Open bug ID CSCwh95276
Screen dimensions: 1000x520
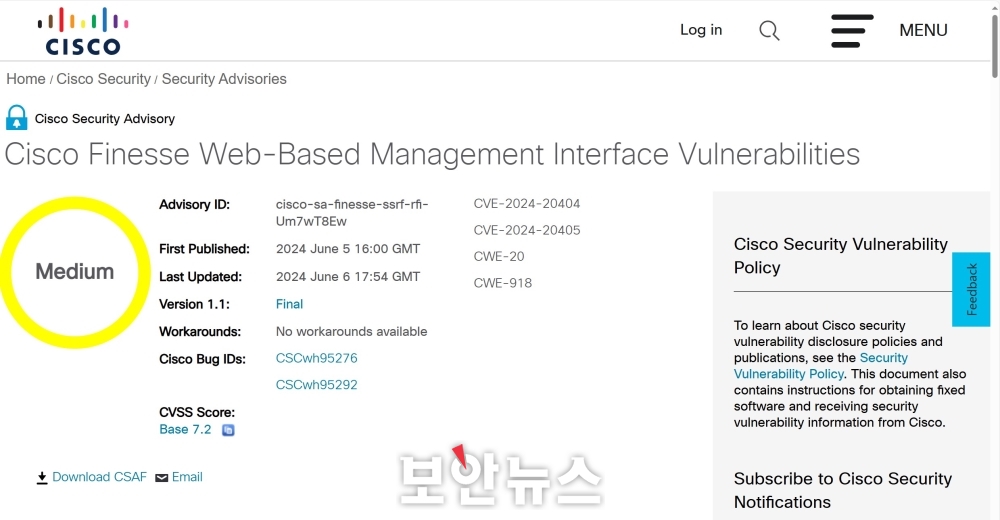pyautogui.click(x=316, y=358)
